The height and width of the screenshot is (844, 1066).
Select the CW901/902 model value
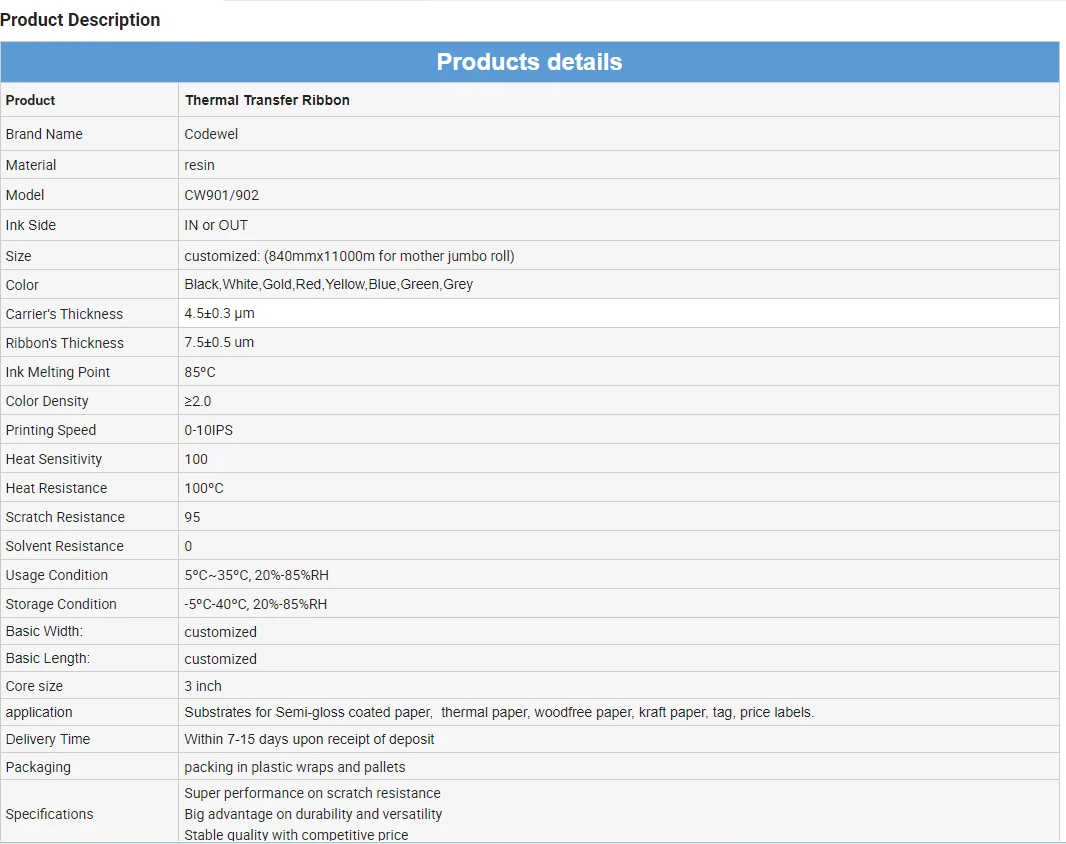coord(221,195)
